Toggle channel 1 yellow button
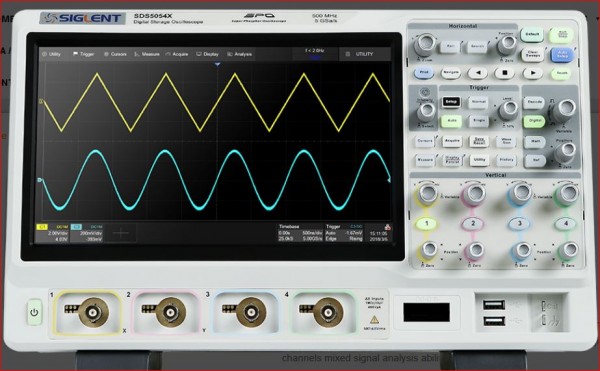Screen dimensions: 600x371 click(x=427, y=223)
